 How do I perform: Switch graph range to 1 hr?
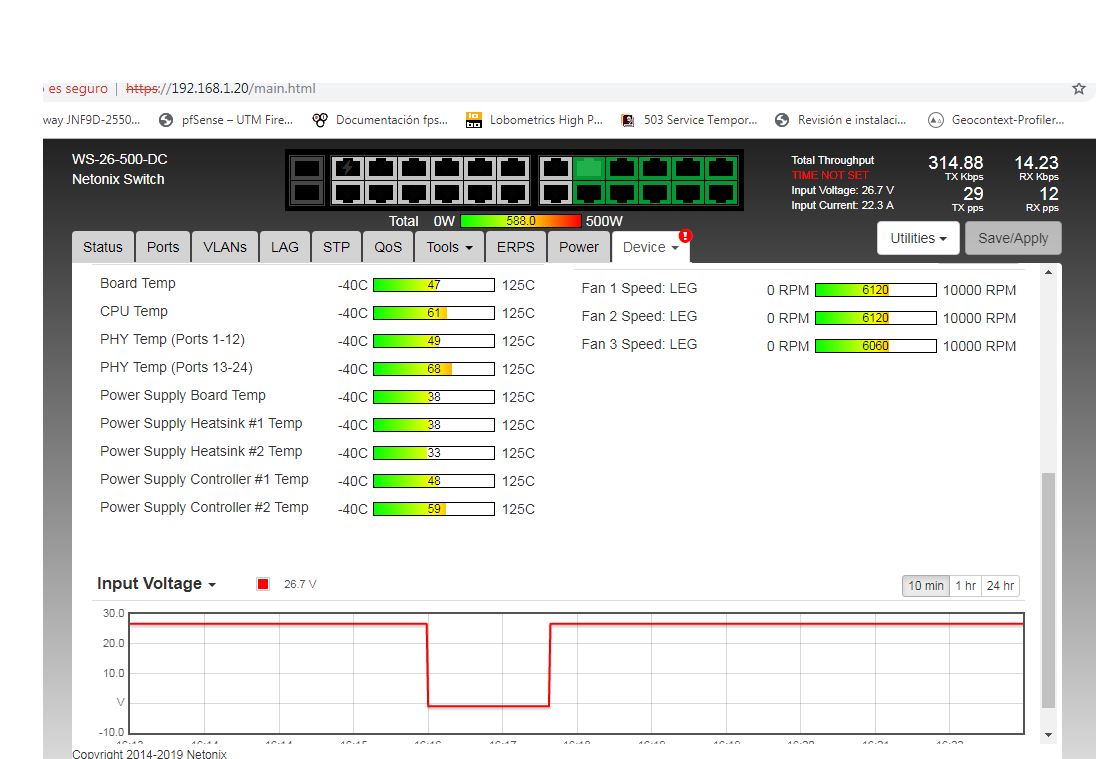pyautogui.click(x=965, y=586)
